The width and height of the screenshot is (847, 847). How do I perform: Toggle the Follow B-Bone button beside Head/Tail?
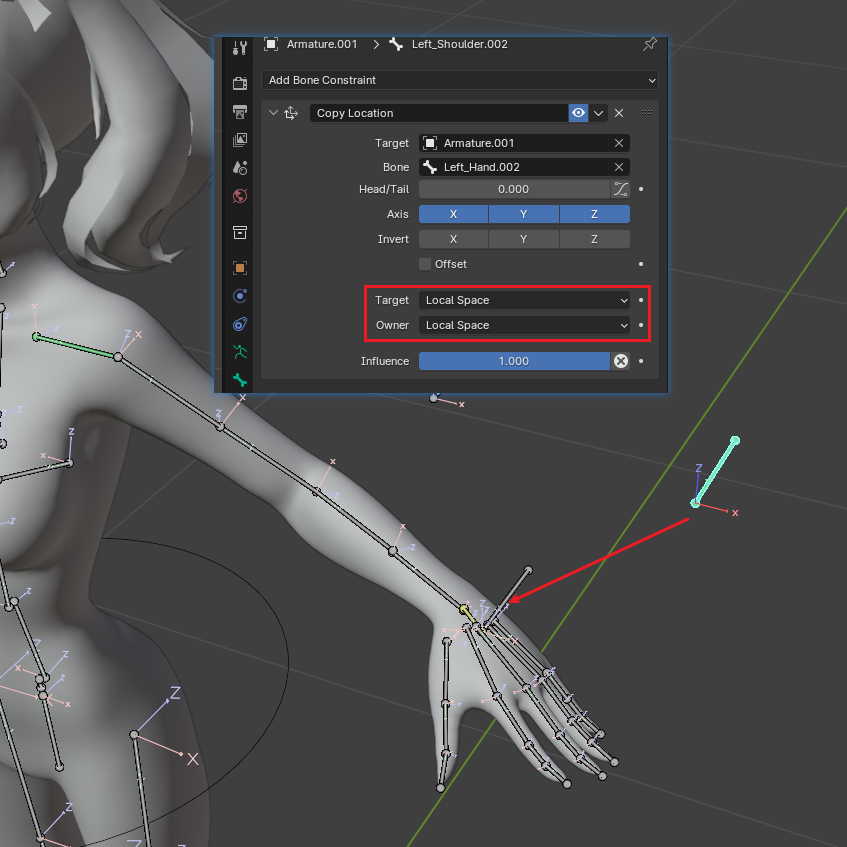coord(621,189)
